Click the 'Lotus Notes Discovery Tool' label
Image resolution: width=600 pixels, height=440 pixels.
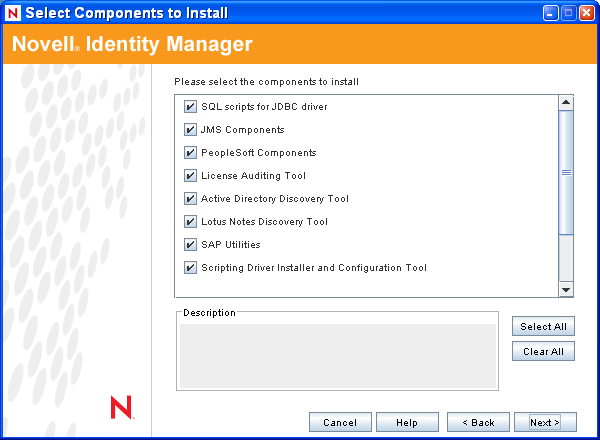coord(264,222)
